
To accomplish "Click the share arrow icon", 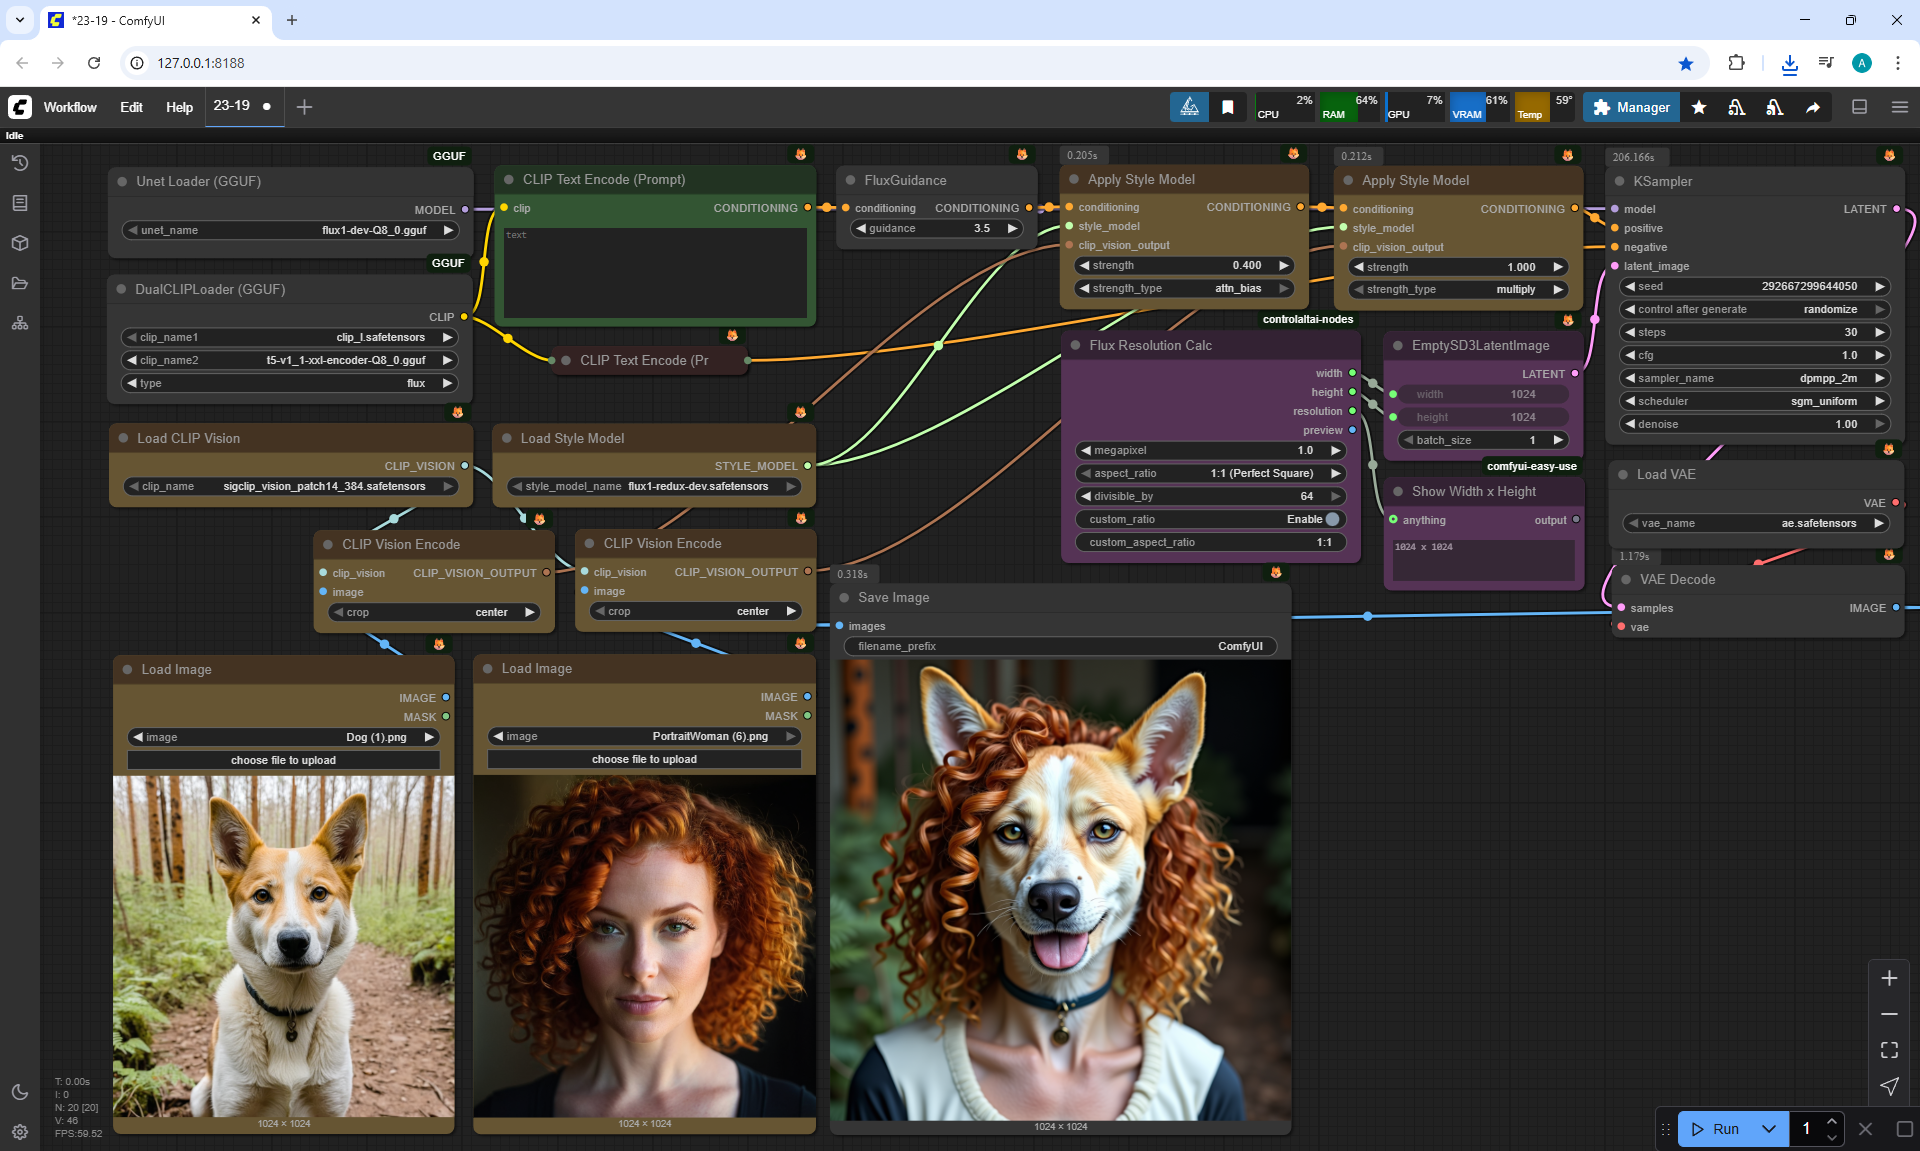I will (x=1813, y=107).
